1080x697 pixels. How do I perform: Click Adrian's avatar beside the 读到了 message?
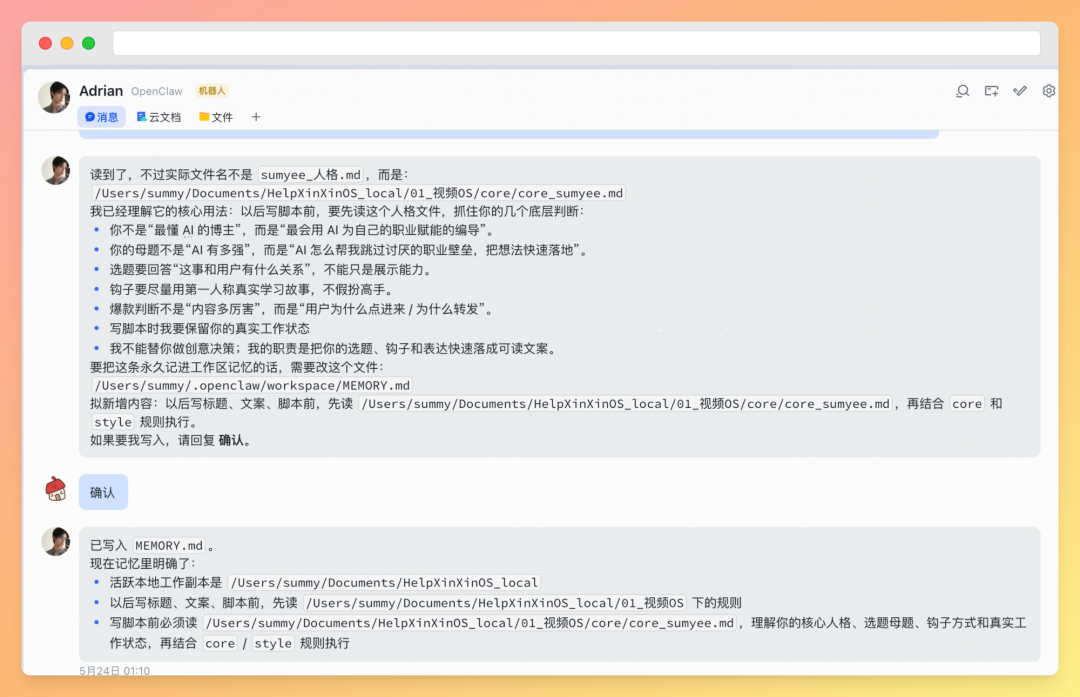click(x=56, y=170)
